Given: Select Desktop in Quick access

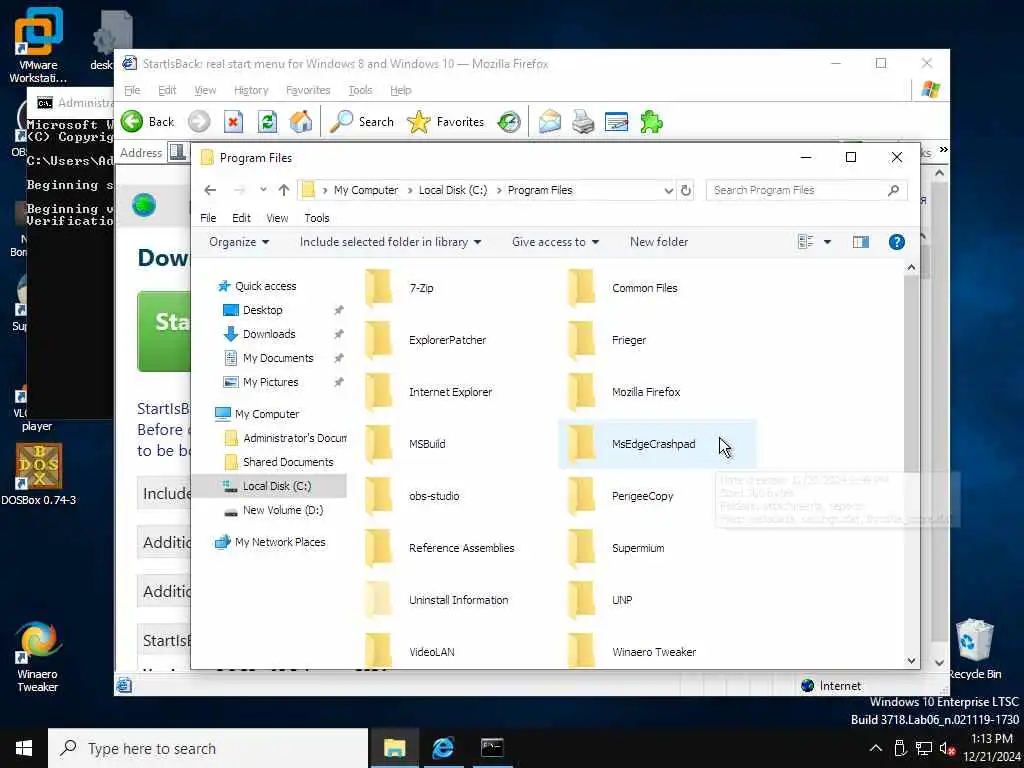Looking at the screenshot, I should (x=263, y=310).
